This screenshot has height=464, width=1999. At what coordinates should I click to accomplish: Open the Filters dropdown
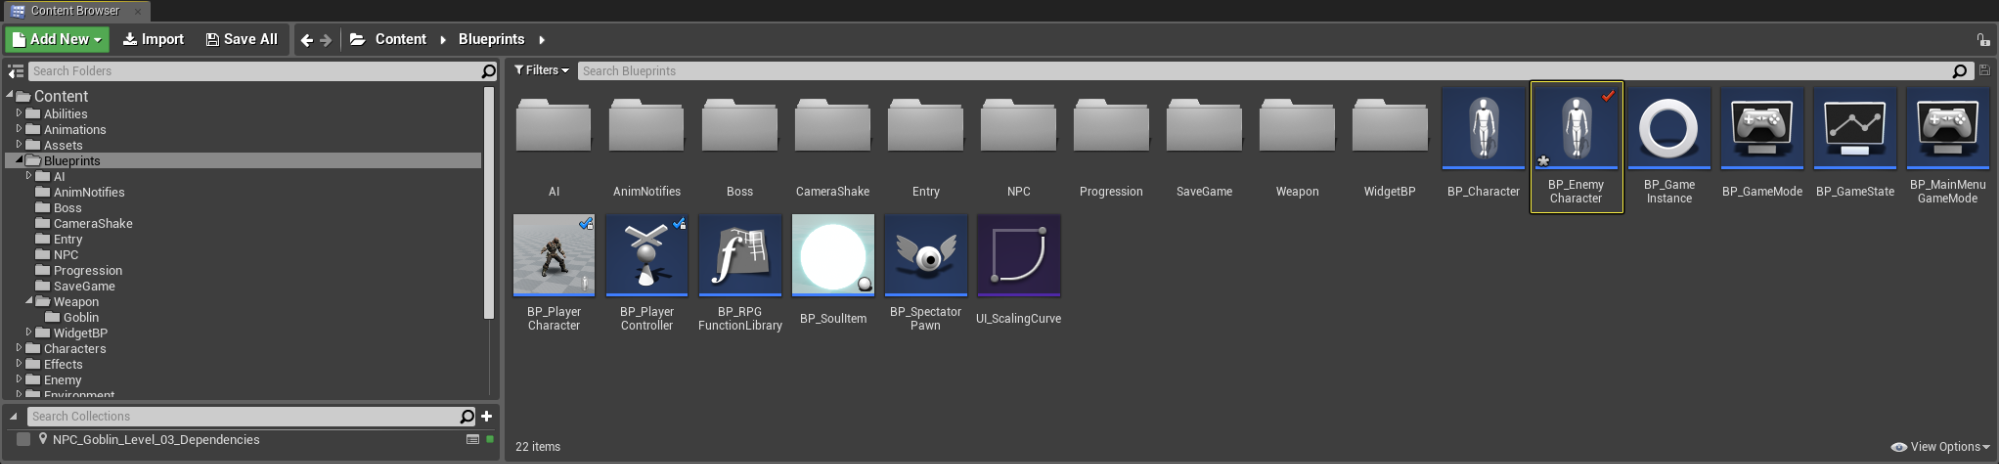tap(542, 70)
